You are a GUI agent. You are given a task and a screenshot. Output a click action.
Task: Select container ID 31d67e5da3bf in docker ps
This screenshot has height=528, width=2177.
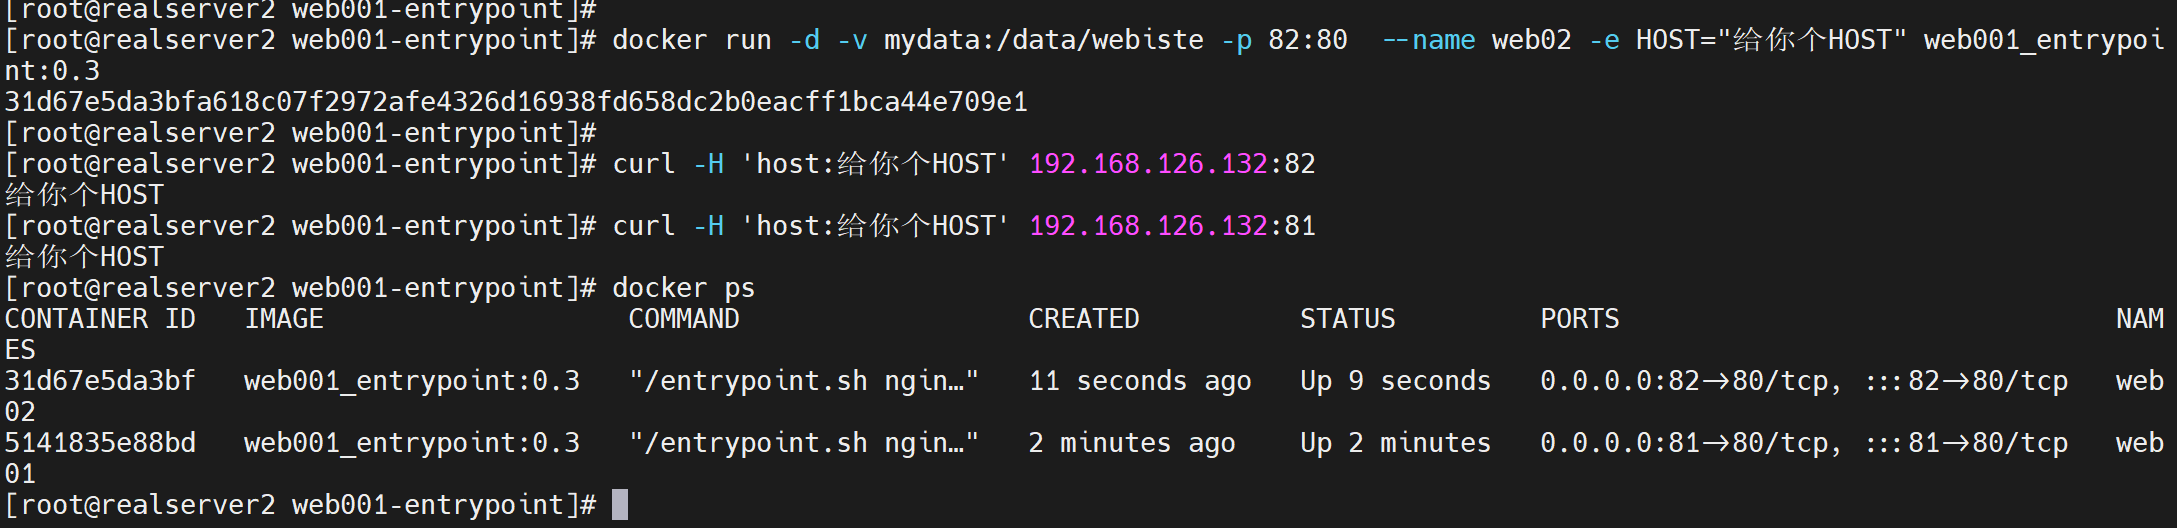100,381
